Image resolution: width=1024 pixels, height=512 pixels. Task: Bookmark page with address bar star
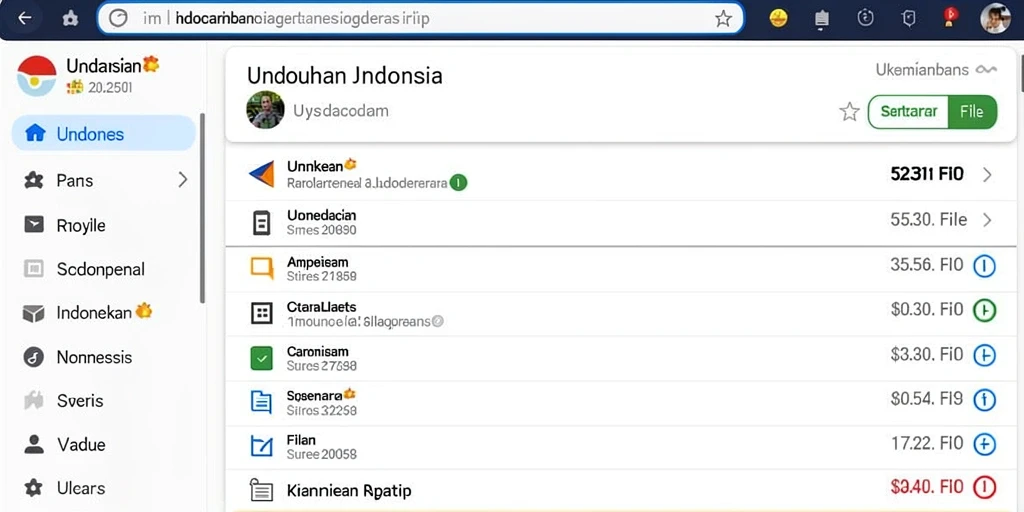click(x=723, y=19)
